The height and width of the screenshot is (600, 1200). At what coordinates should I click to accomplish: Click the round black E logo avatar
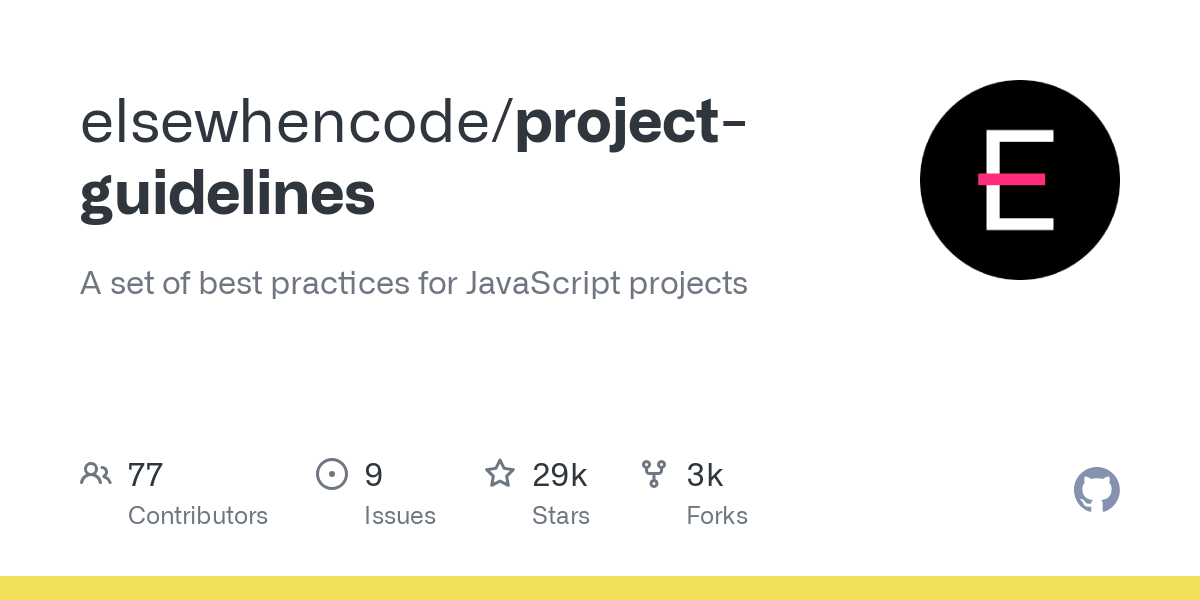tap(1020, 180)
